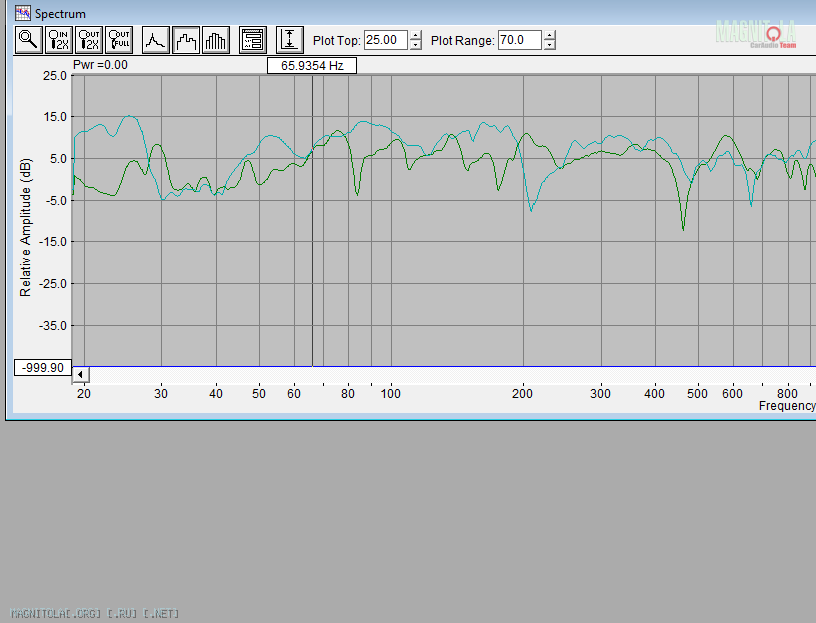Click the 100 frequency axis label

(391, 394)
